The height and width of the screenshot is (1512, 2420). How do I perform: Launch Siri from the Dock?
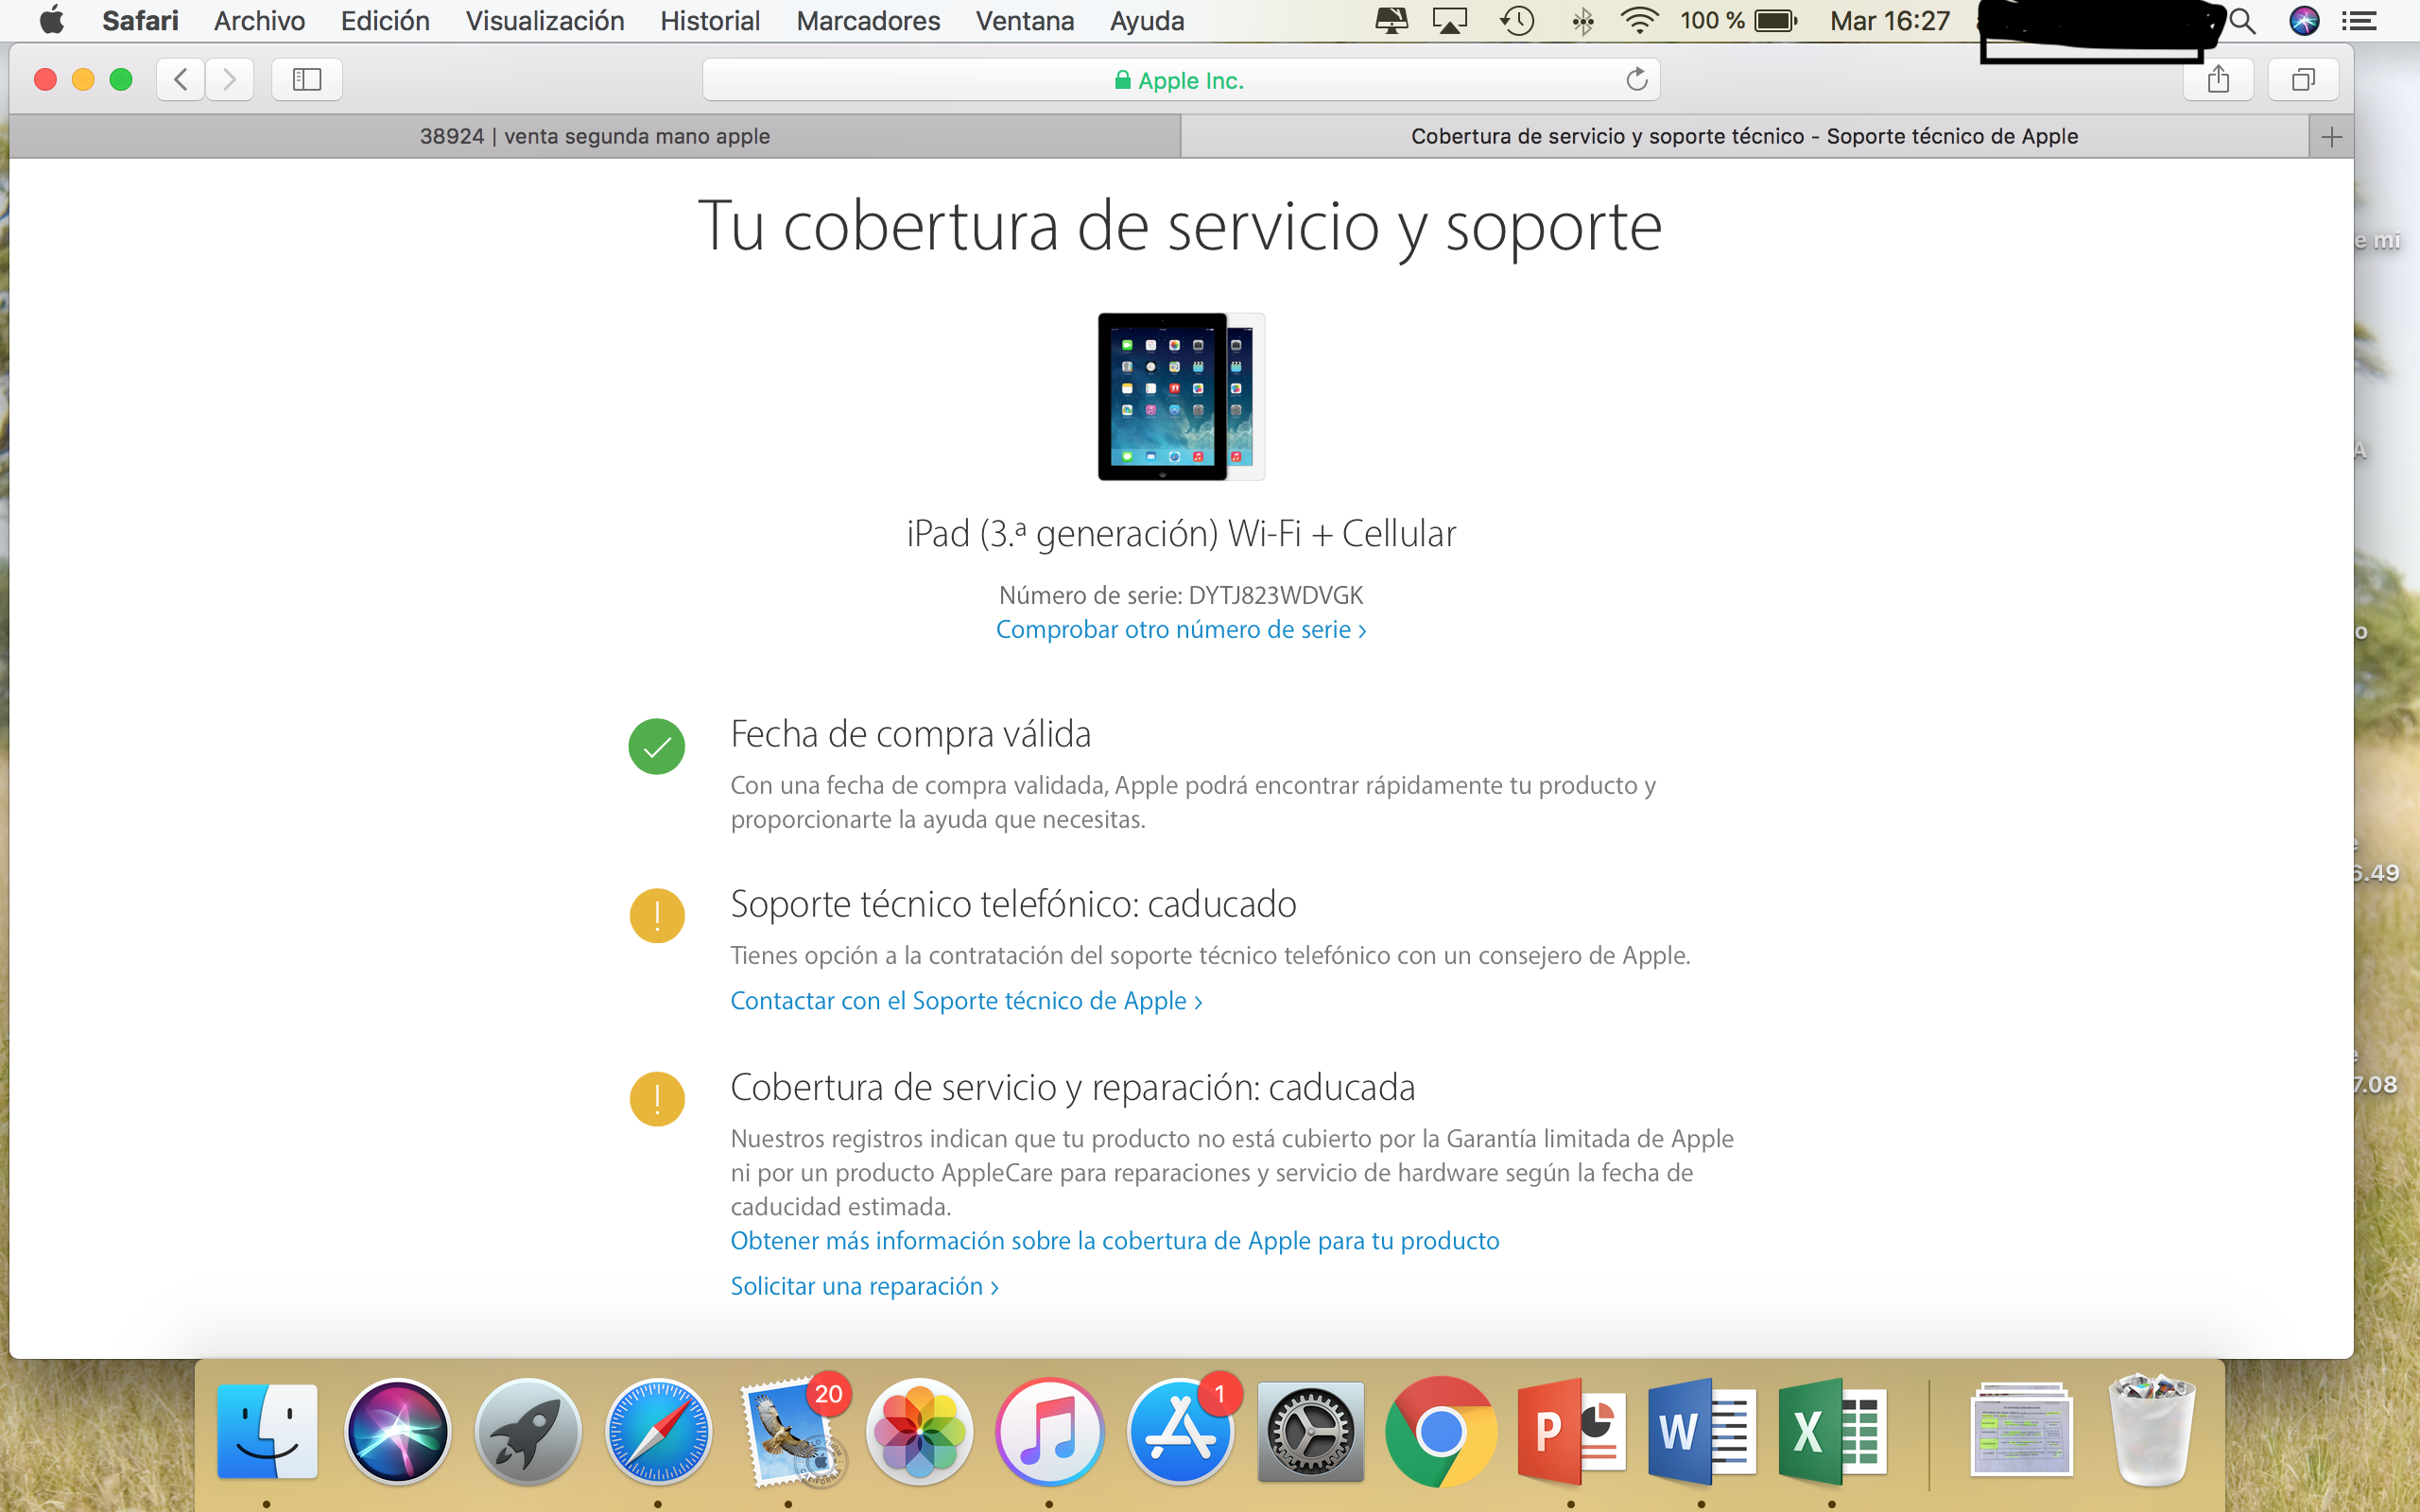(398, 1431)
